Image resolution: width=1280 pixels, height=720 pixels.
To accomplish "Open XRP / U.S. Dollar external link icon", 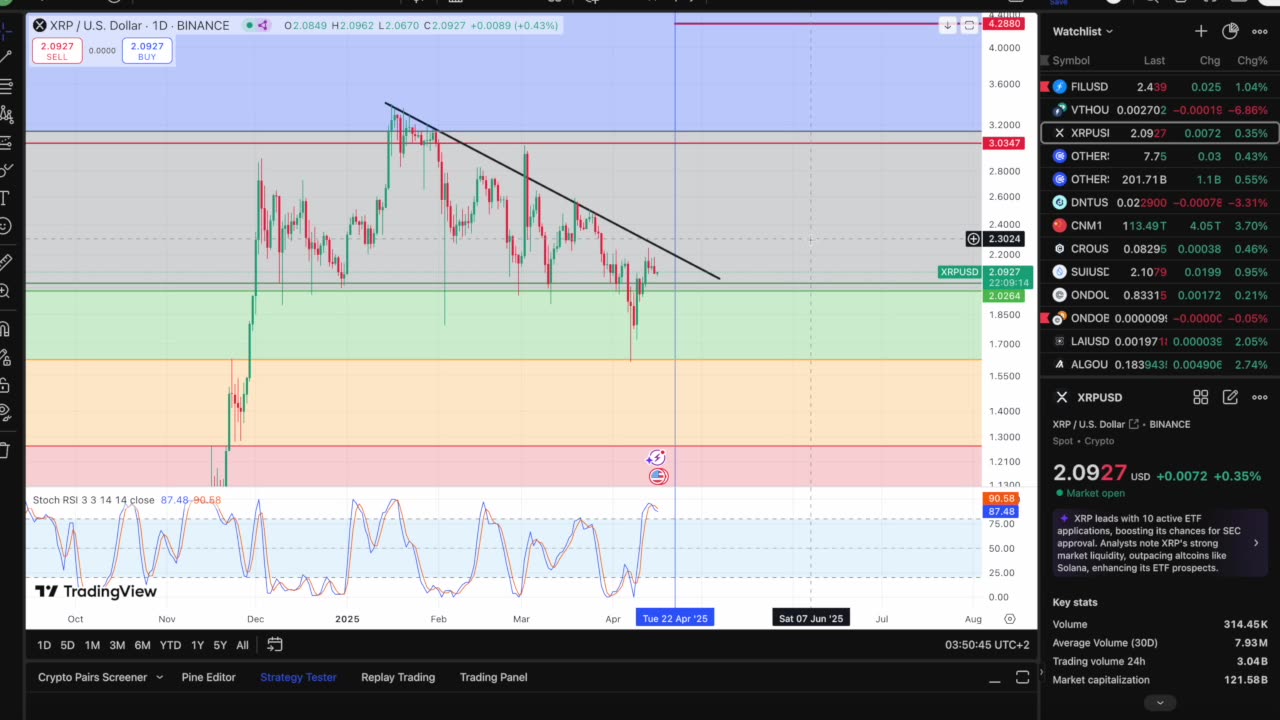I will (x=1135, y=424).
